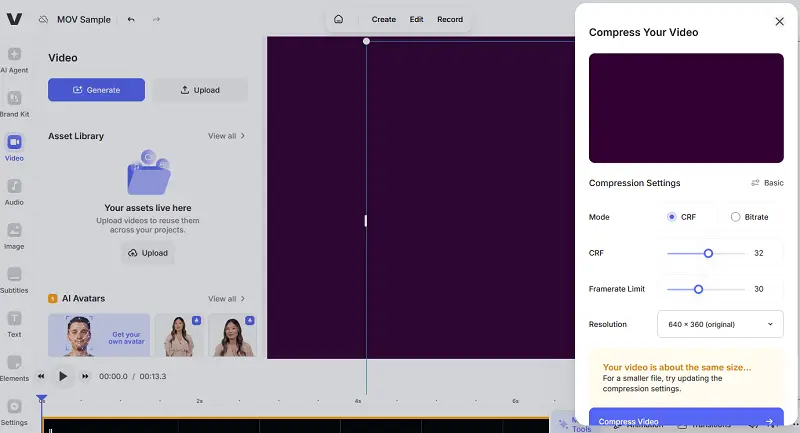This screenshot has width=800, height=433.
Task: Skip forward in the timeline
Action: point(85,376)
